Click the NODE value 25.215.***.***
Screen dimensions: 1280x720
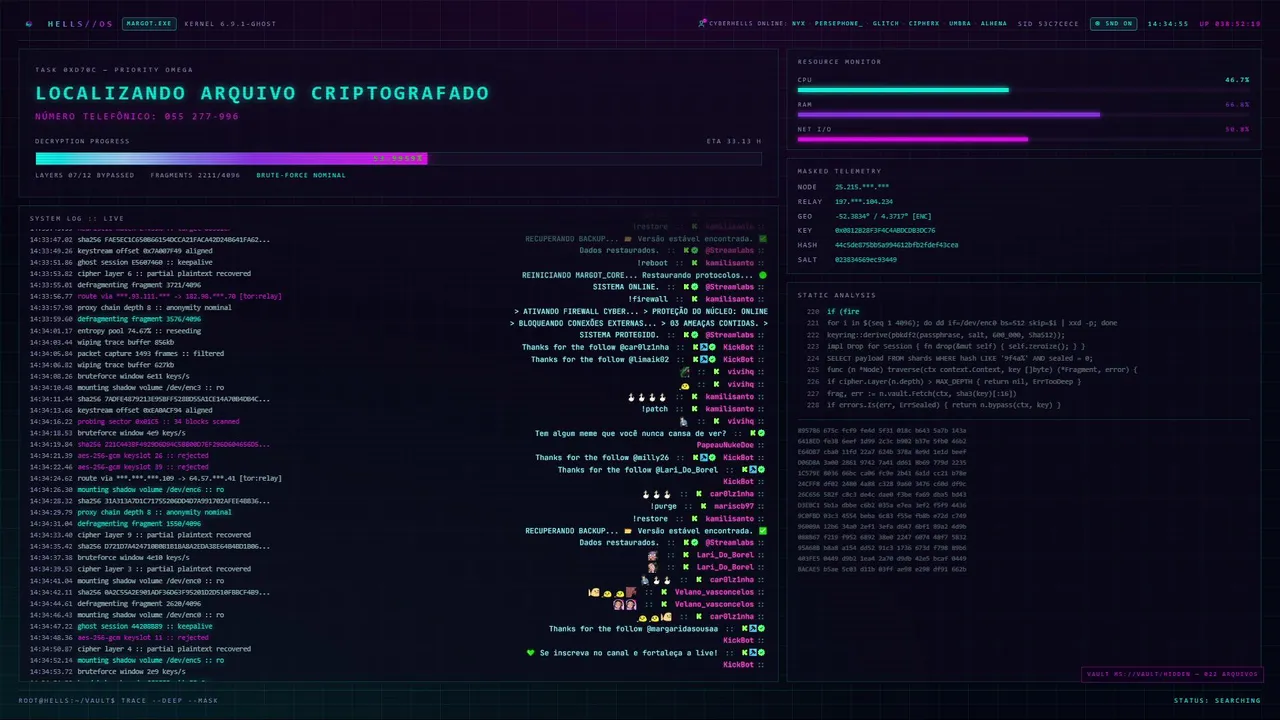pos(862,187)
